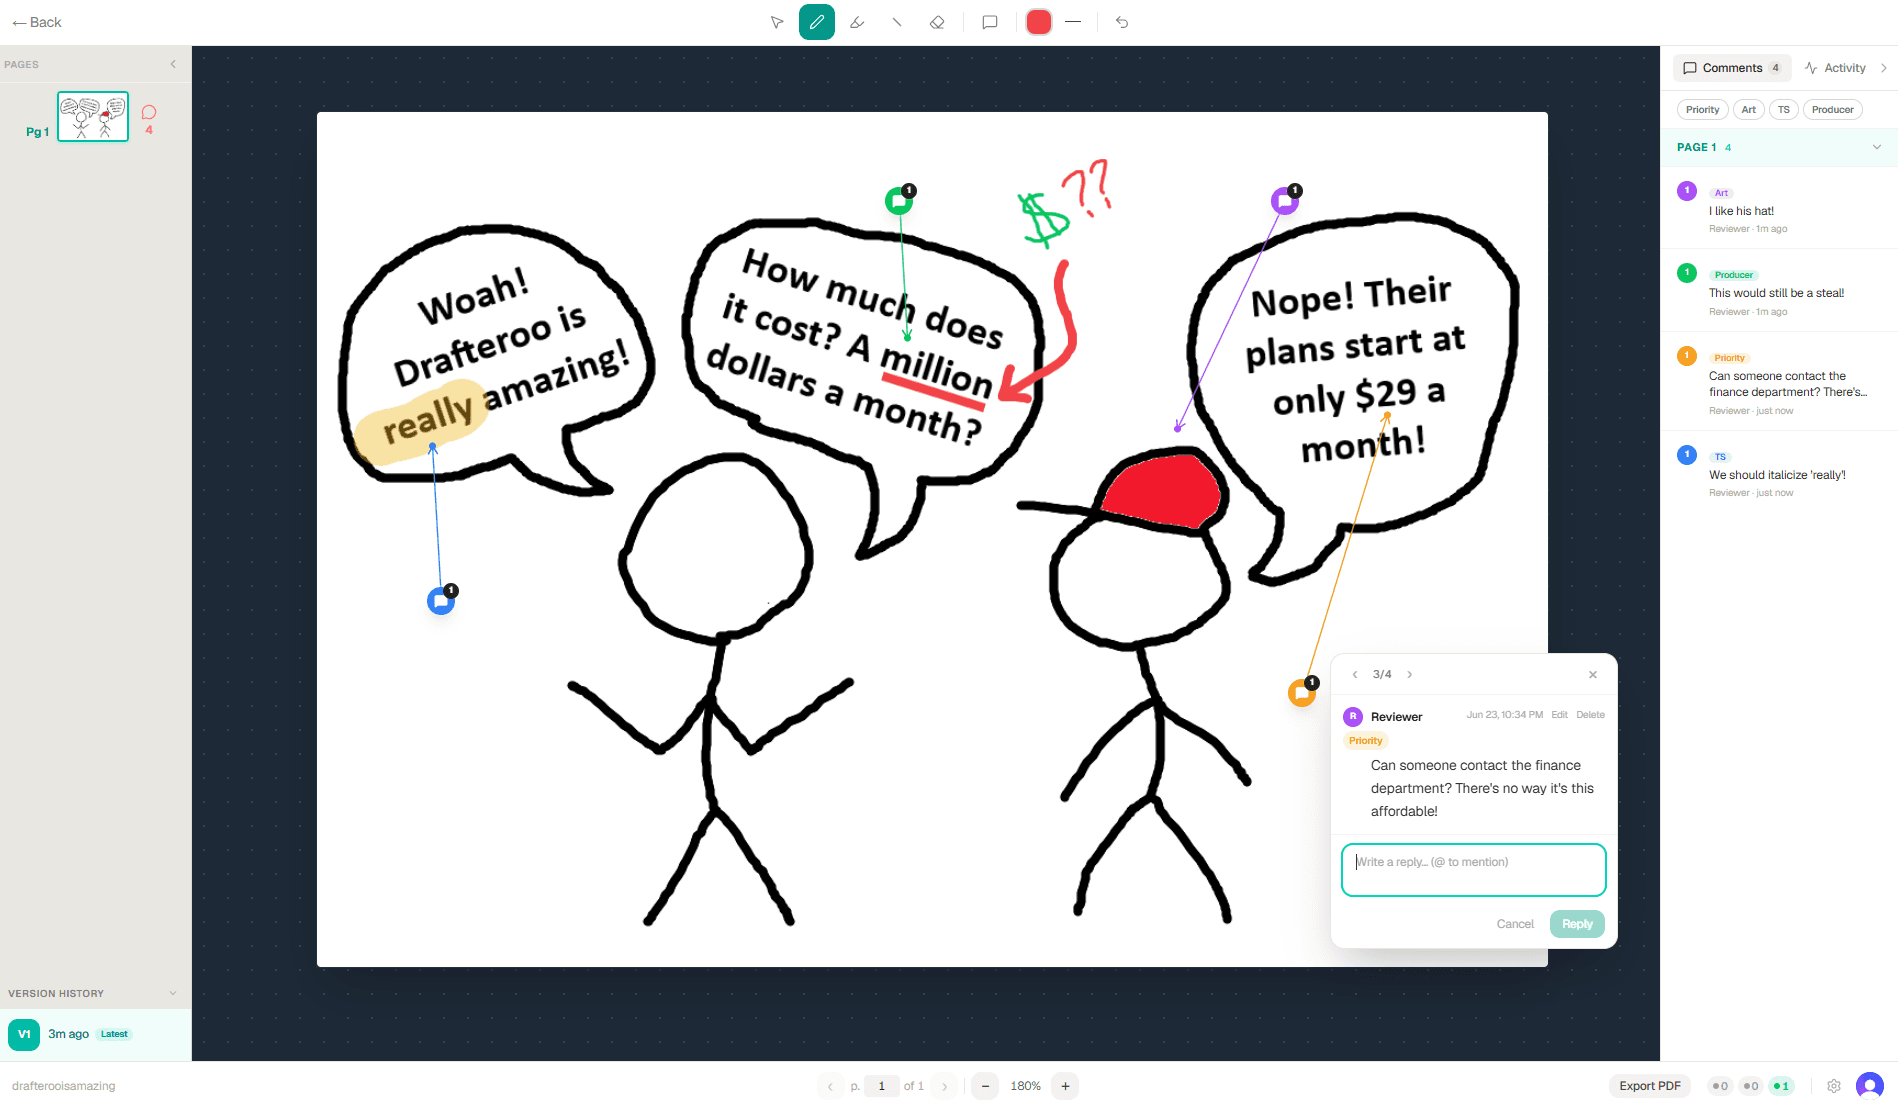The height and width of the screenshot is (1105, 1898).
Task: Cancel the reply
Action: (x=1515, y=924)
